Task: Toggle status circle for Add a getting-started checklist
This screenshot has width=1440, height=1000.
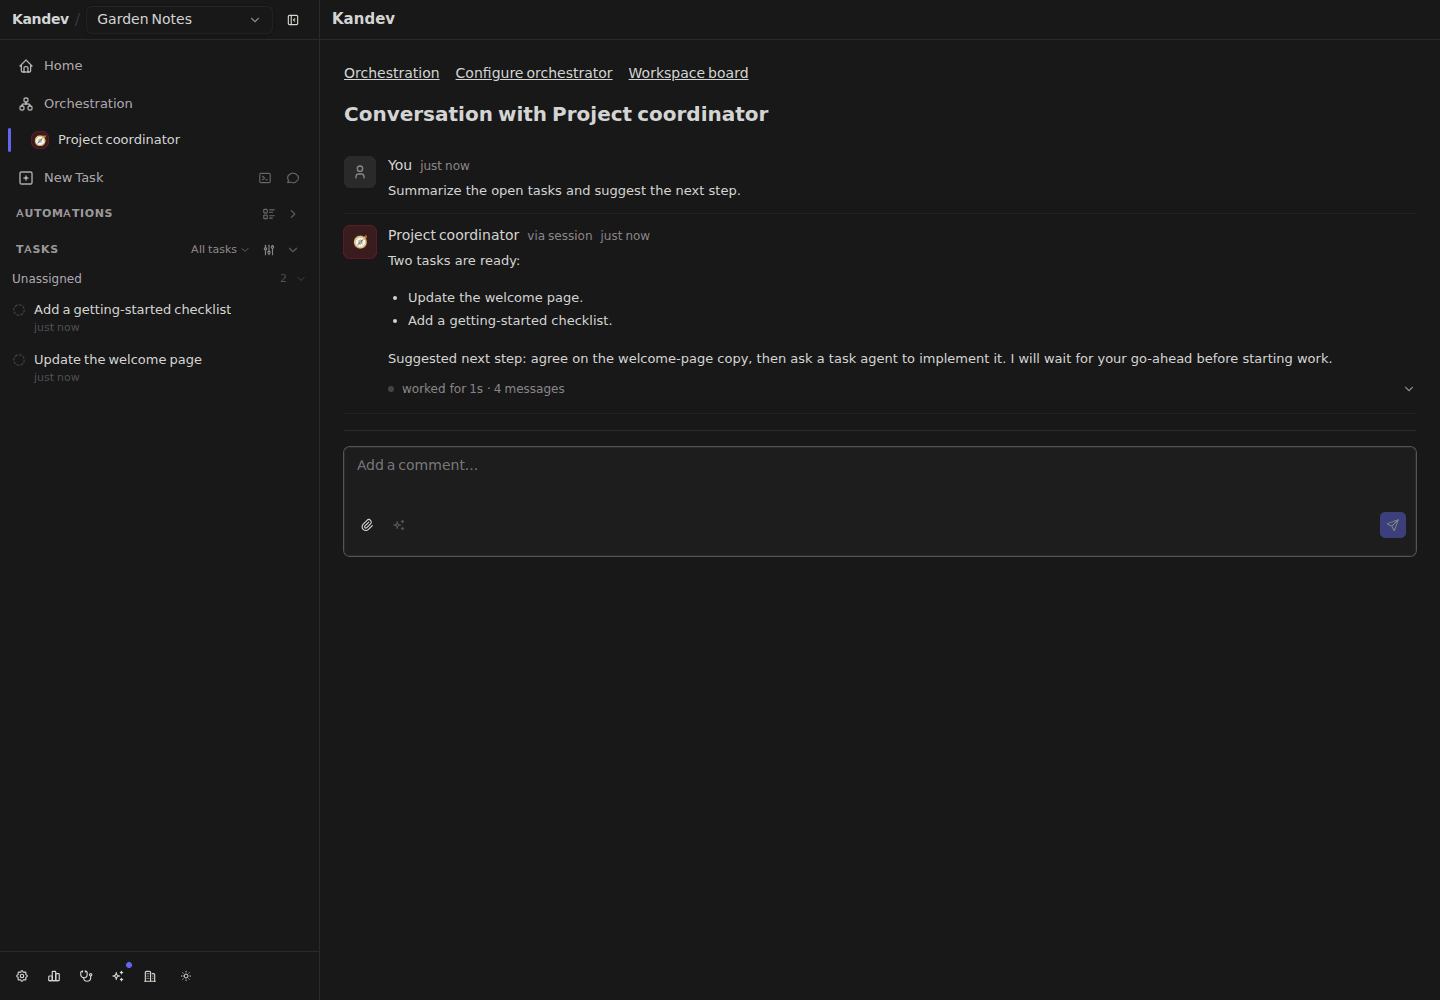Action: click(x=19, y=310)
